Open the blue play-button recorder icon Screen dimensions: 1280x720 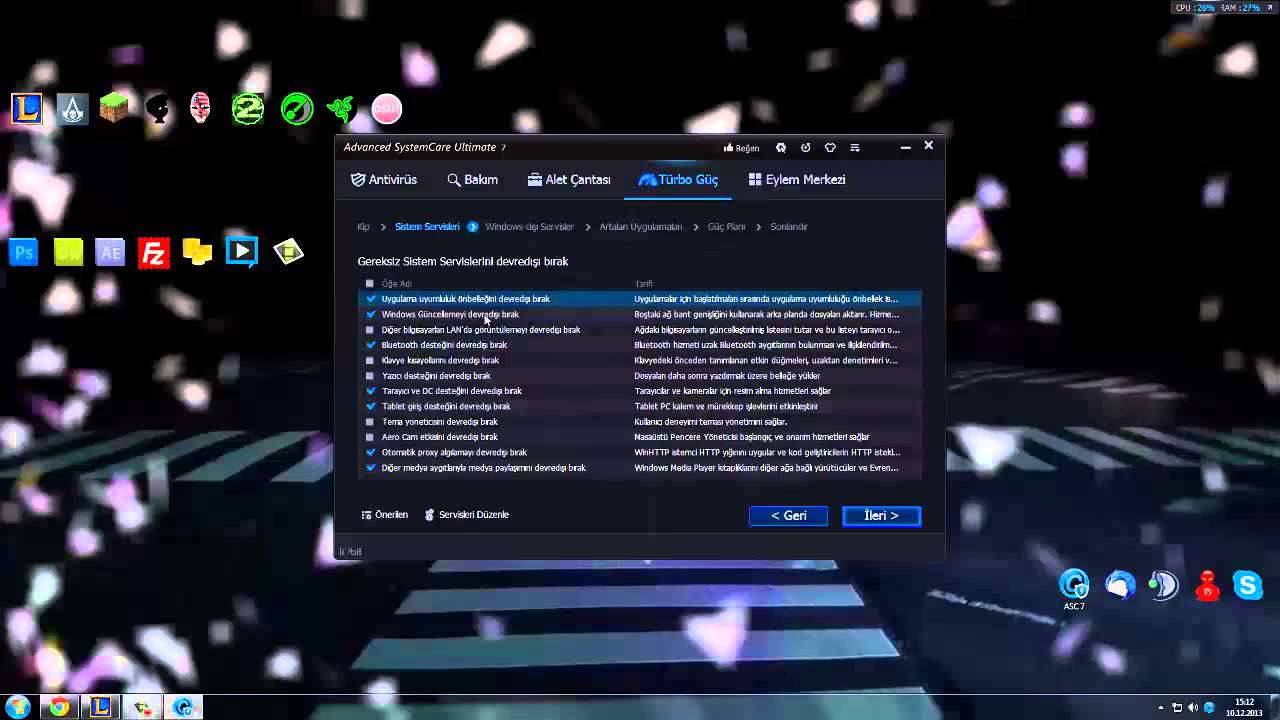pos(241,251)
